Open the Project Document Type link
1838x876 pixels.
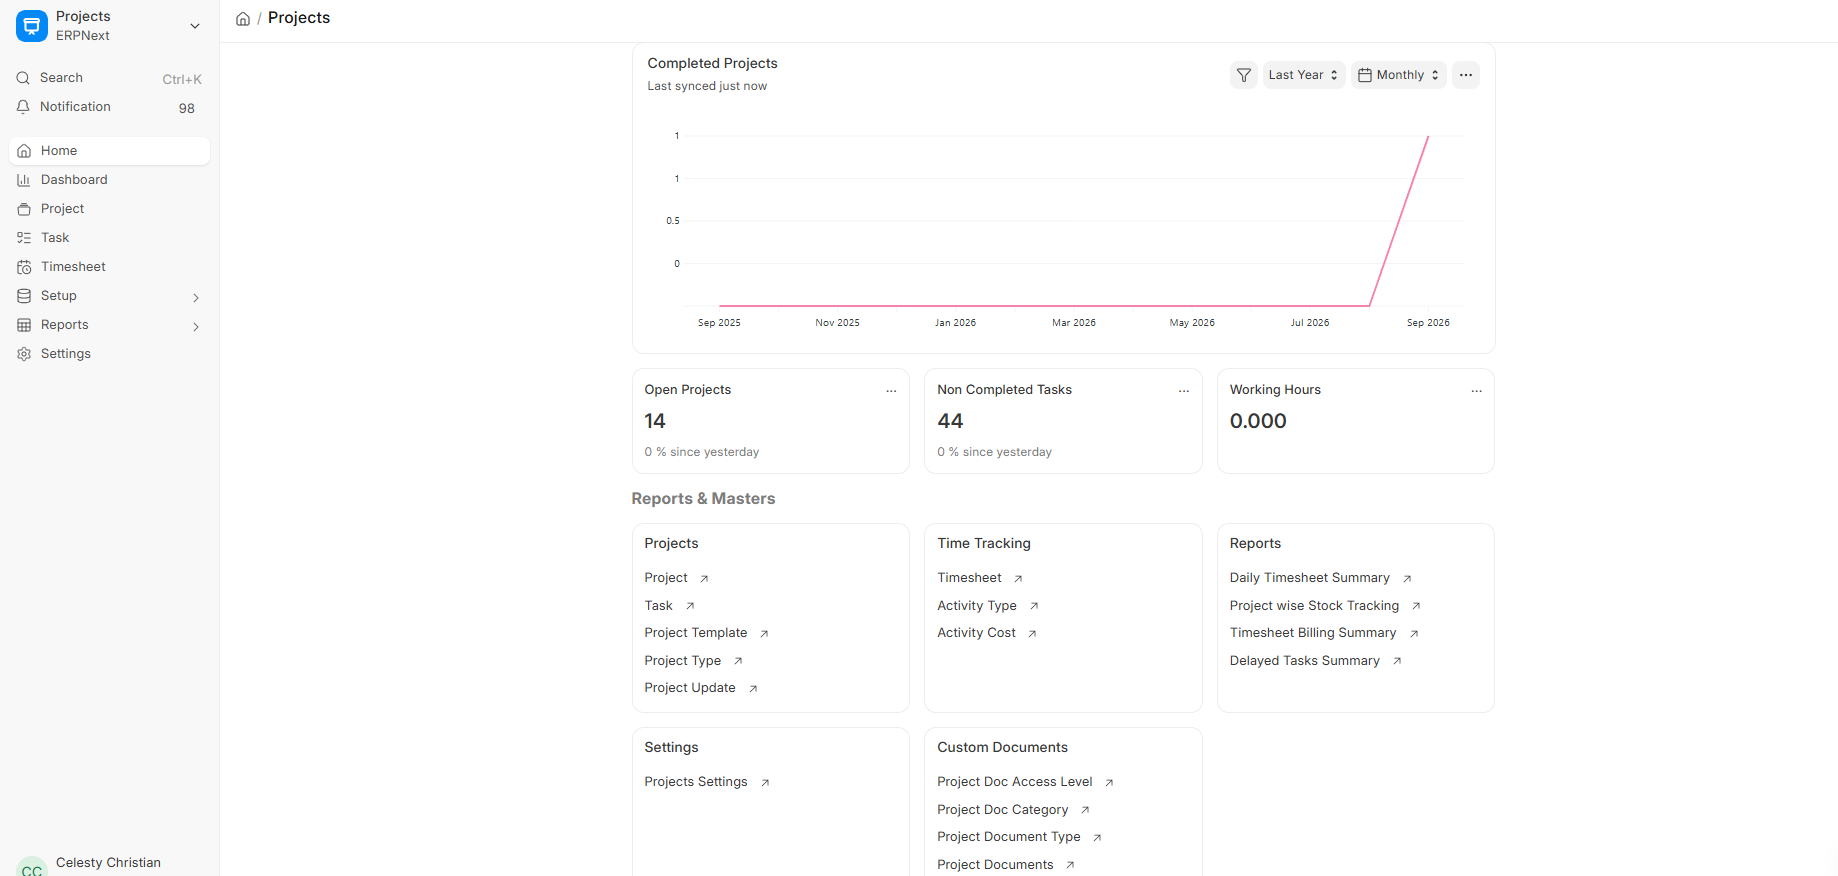[1009, 837]
